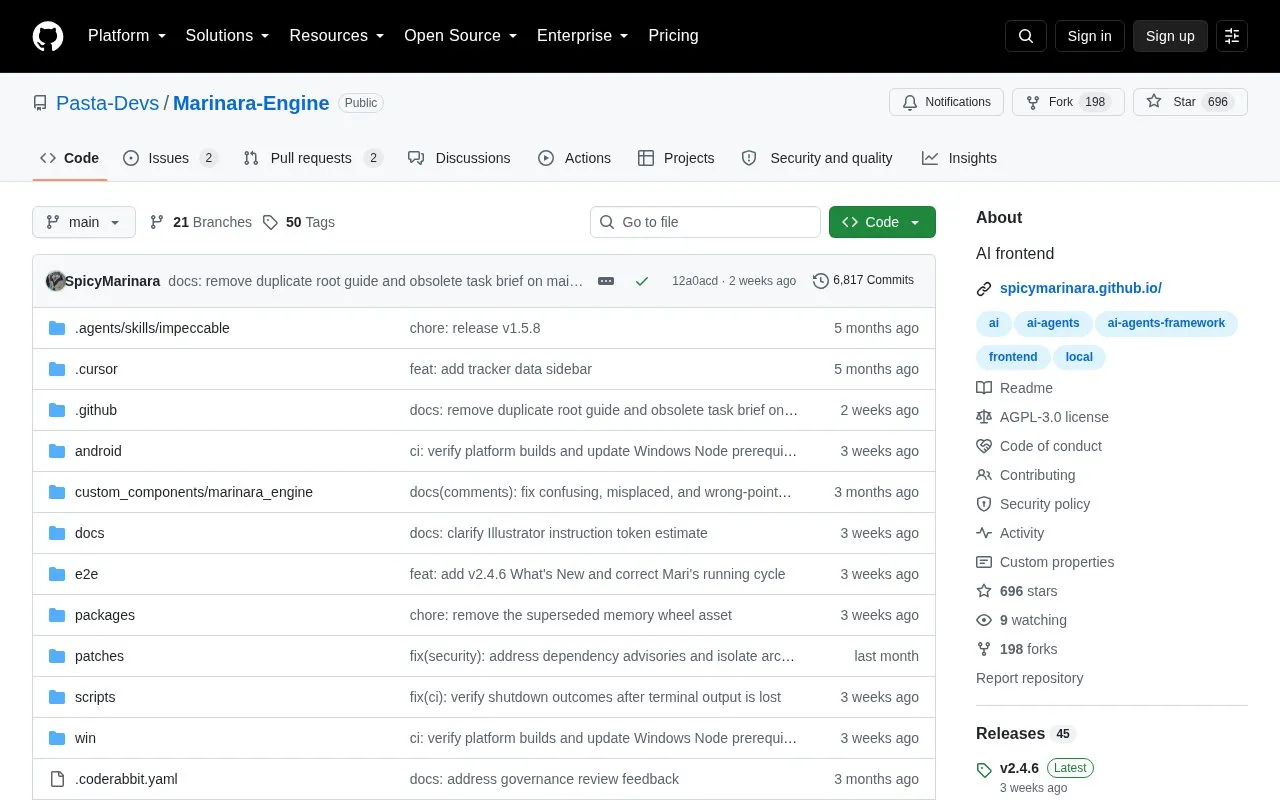Viewport: 1280px width, 800px height.
Task: Click the folder icon beside android
Action: [57, 451]
